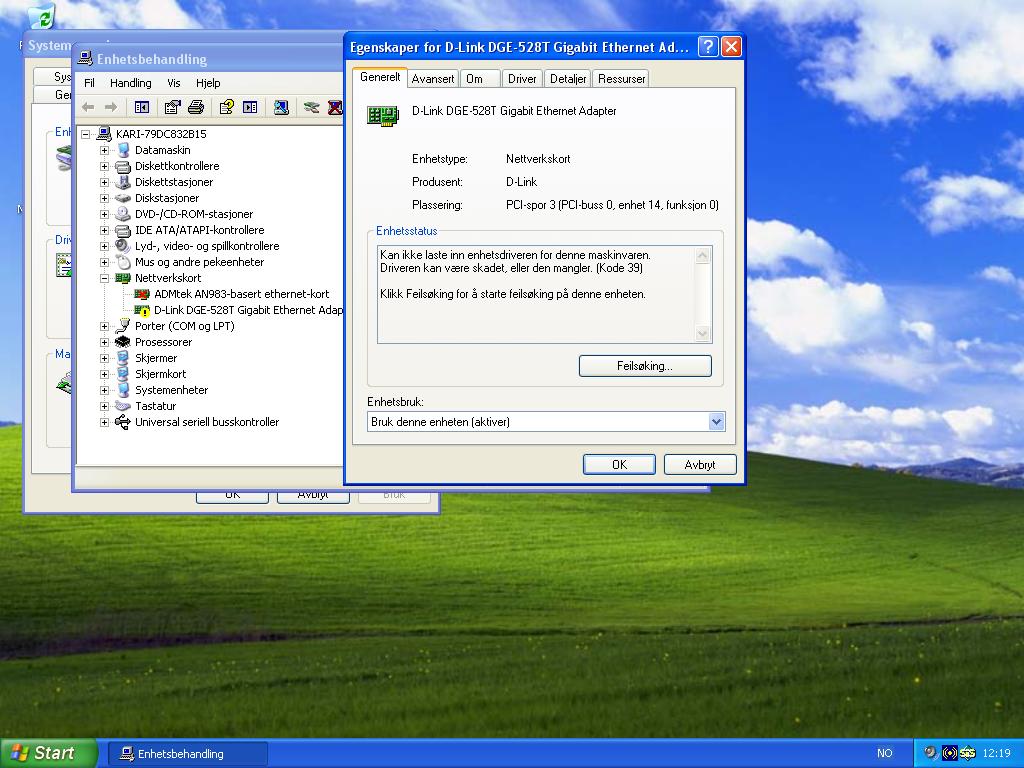This screenshot has height=768, width=1024.
Task: Click the Tastatur keyboard icon
Action: pos(123,406)
